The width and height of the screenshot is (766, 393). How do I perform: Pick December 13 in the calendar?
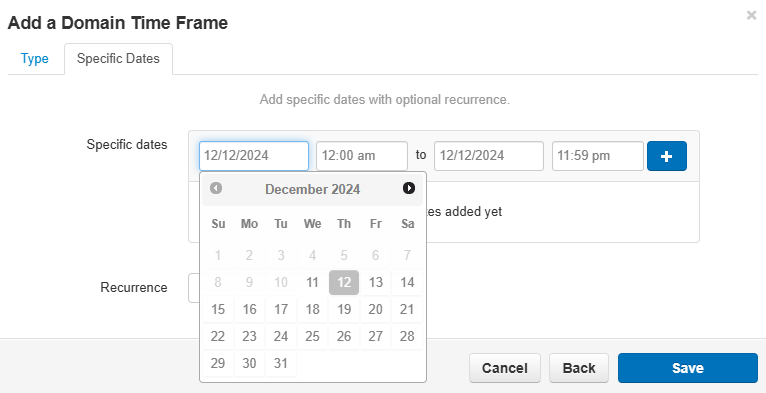376,283
